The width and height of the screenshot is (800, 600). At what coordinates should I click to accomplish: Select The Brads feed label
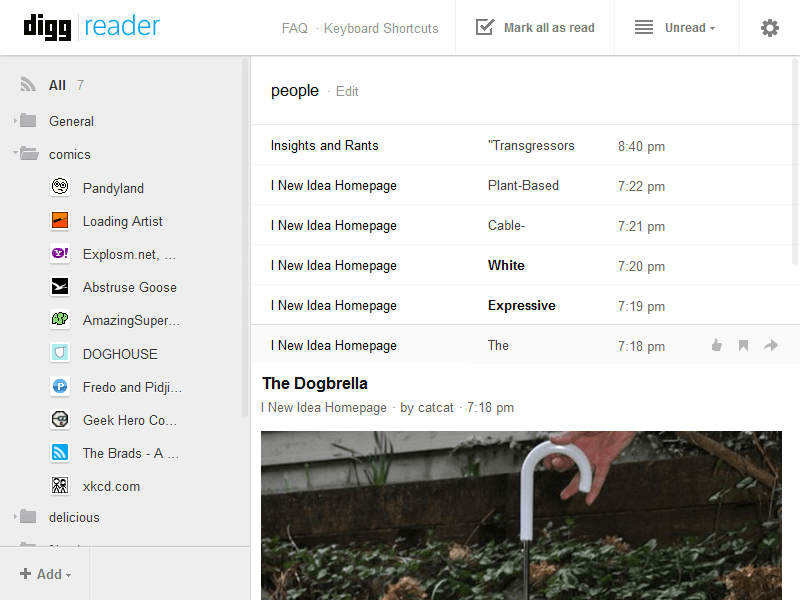coord(131,453)
